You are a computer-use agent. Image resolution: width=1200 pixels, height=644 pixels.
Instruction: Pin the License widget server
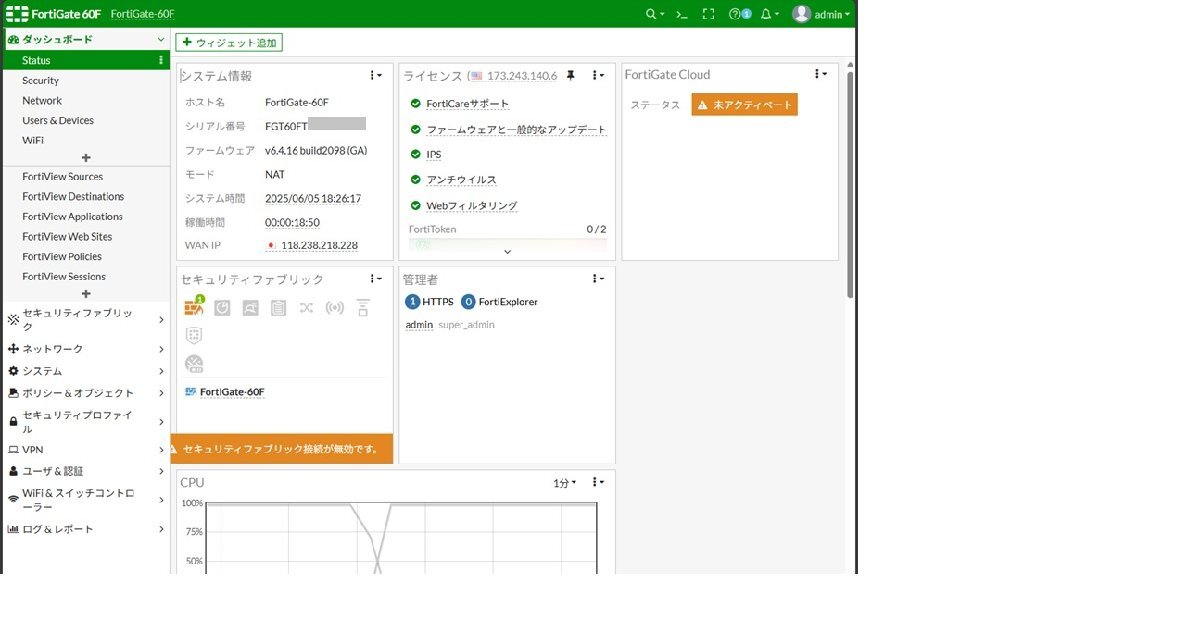point(570,75)
